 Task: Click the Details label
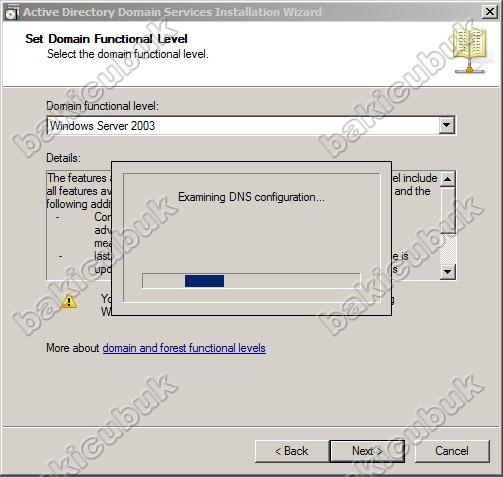[63, 158]
